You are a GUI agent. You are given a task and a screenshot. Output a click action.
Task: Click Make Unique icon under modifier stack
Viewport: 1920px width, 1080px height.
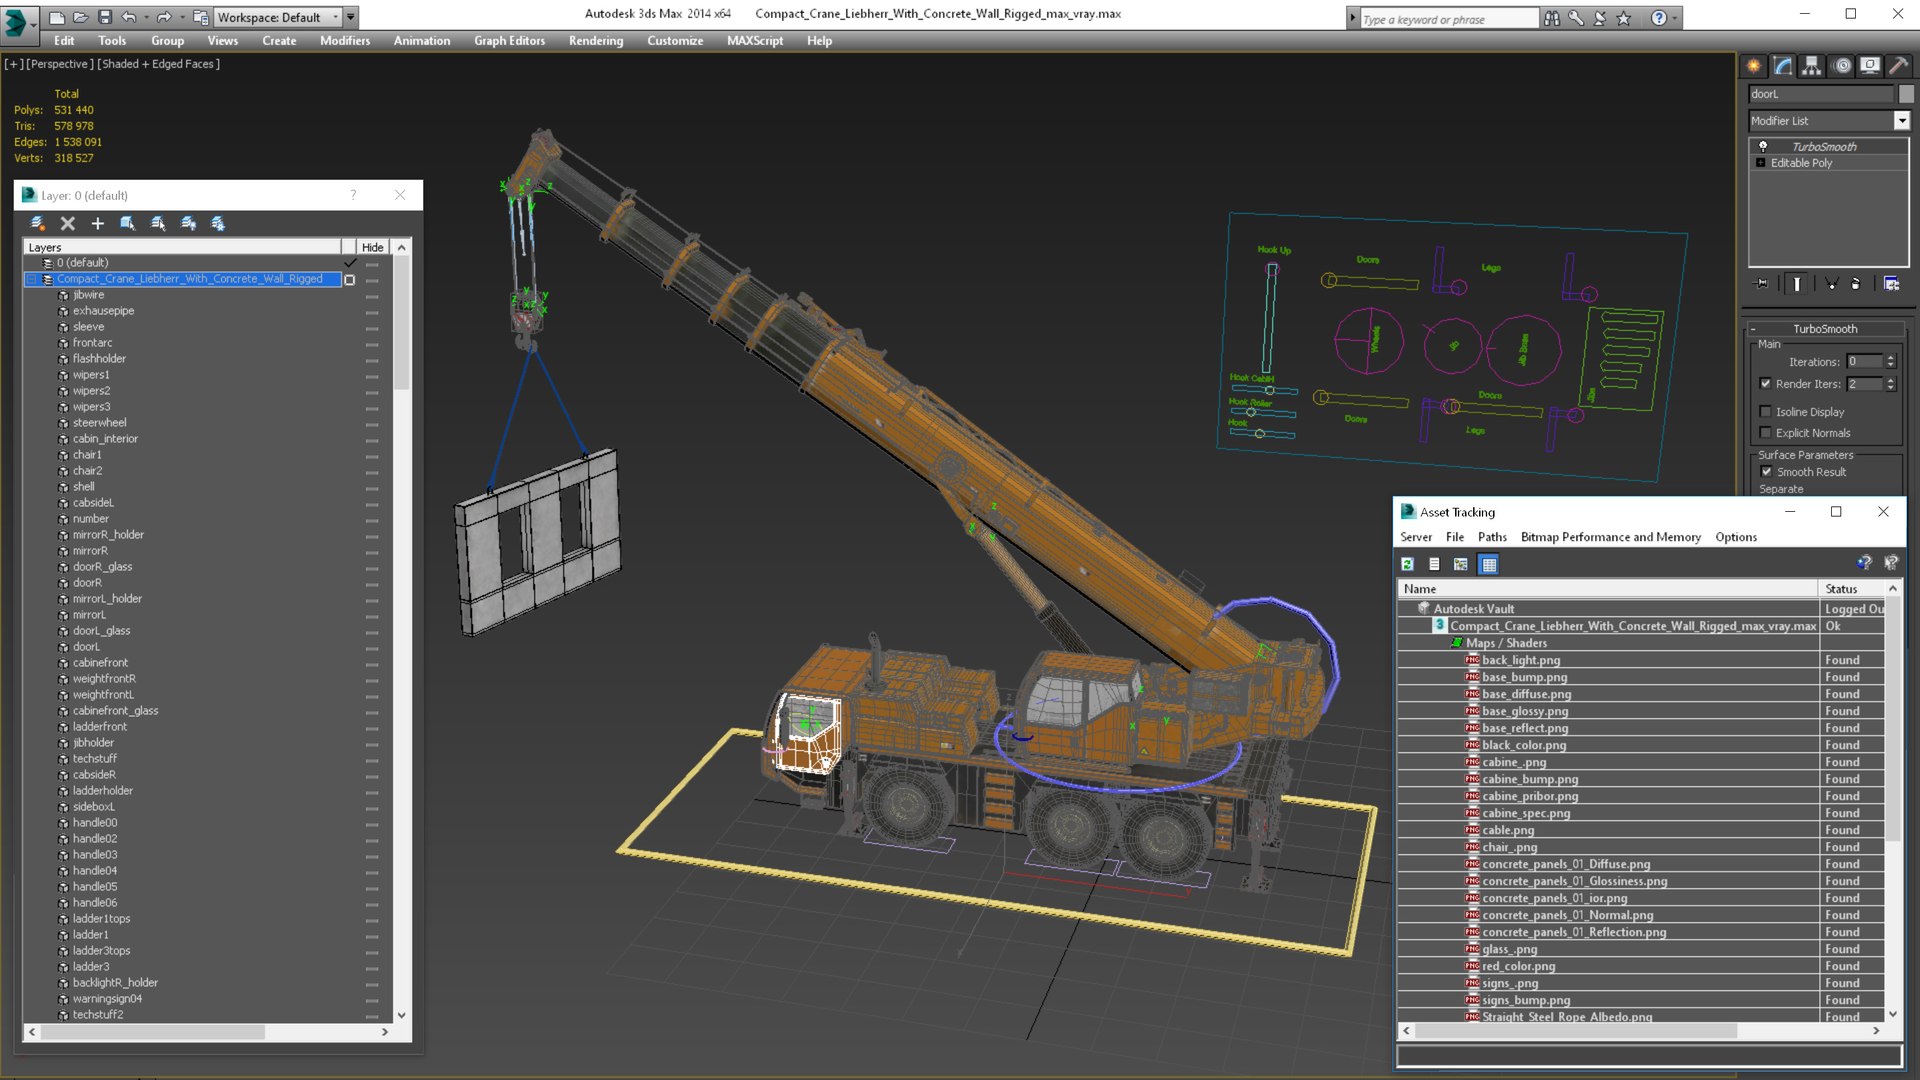(x=1832, y=284)
